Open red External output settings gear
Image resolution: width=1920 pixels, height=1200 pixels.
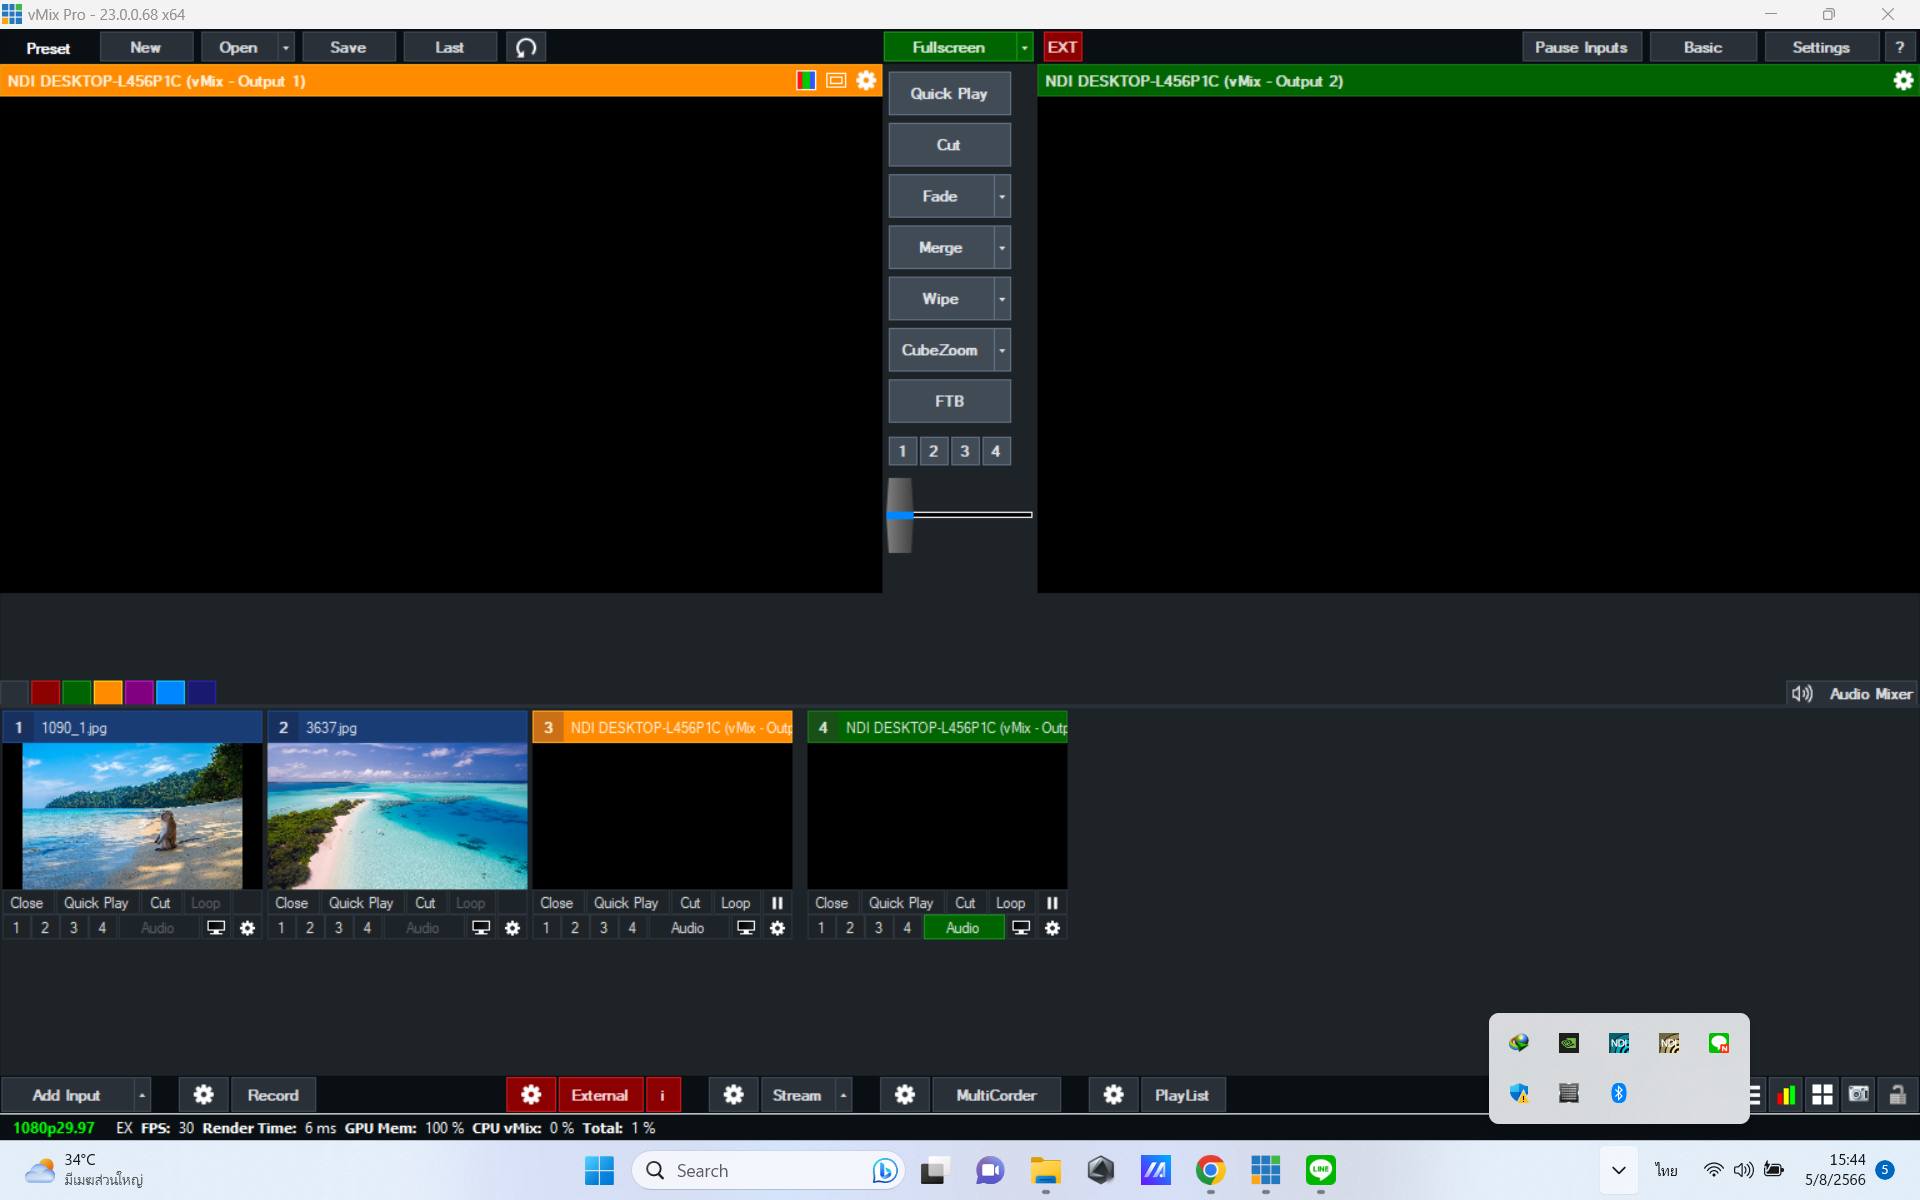(531, 1095)
